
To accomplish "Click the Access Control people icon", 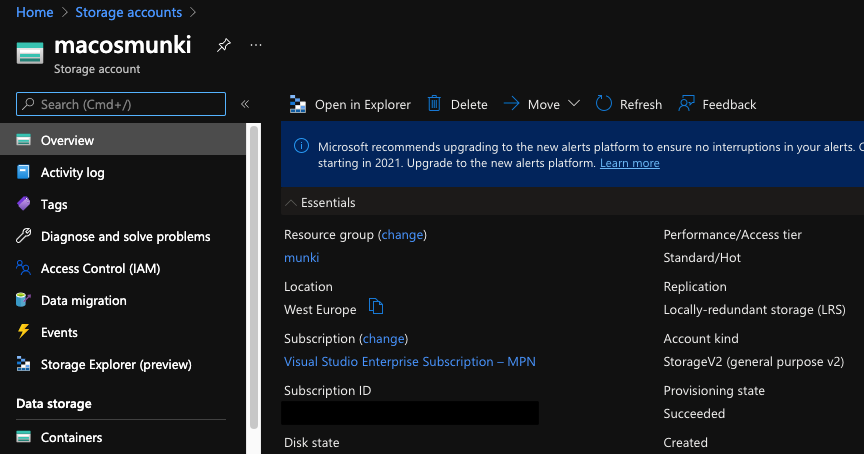I will click(x=23, y=268).
